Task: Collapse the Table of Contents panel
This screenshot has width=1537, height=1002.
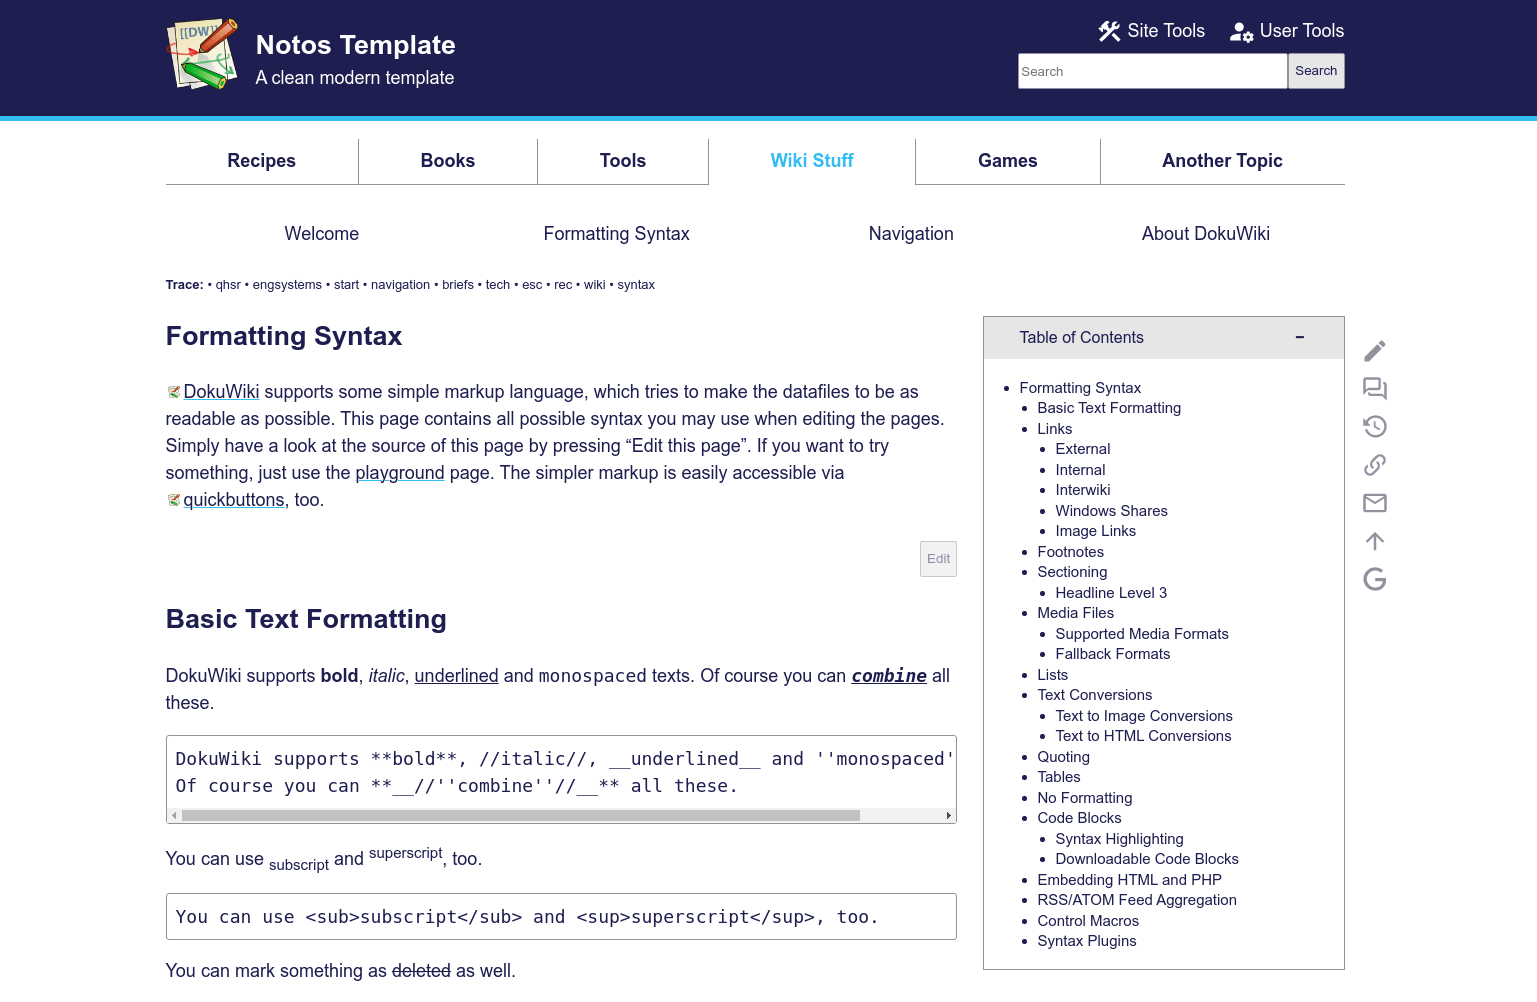Action: point(1300,338)
